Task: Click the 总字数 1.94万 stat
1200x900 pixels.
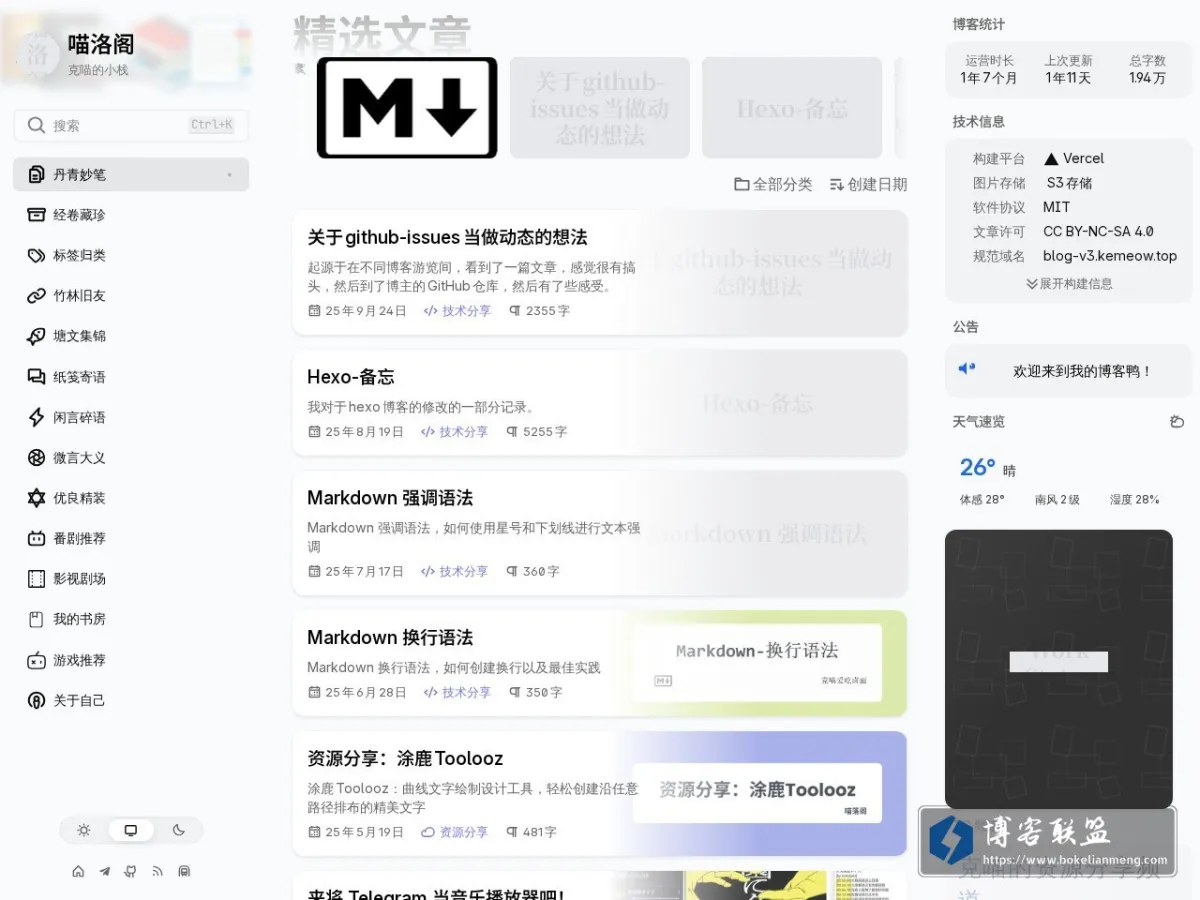Action: (1147, 70)
